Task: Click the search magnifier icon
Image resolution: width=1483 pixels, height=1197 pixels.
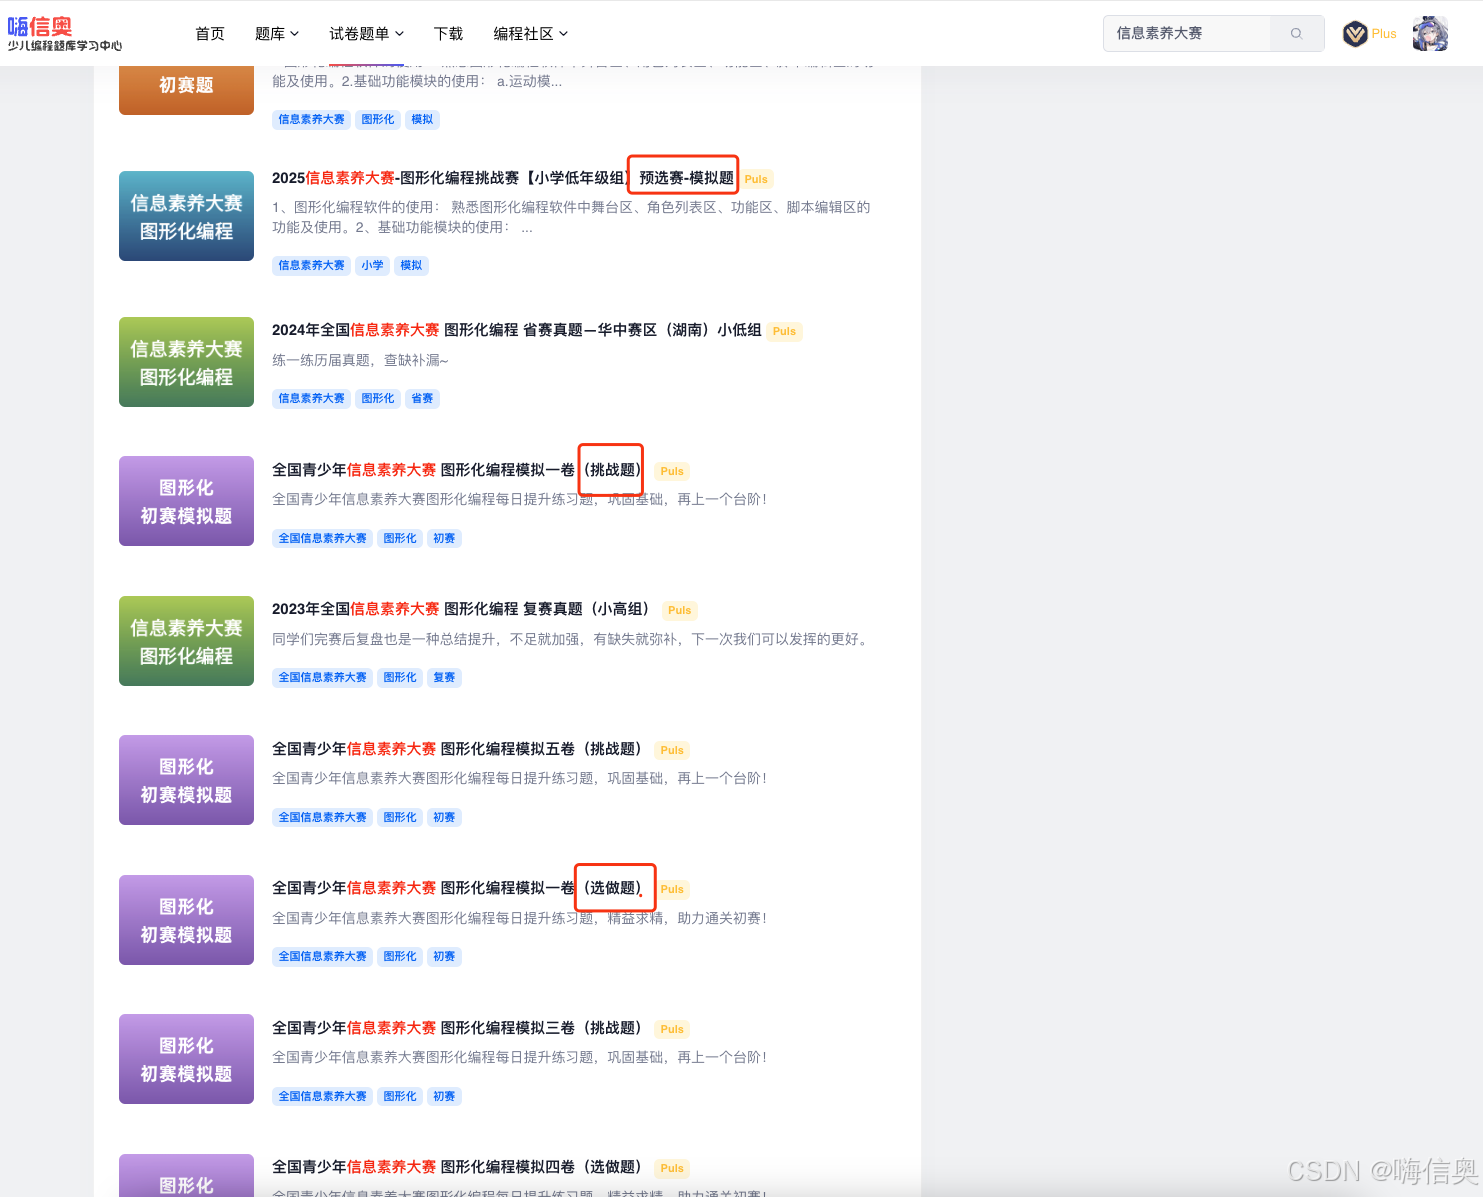Action: (x=1297, y=33)
